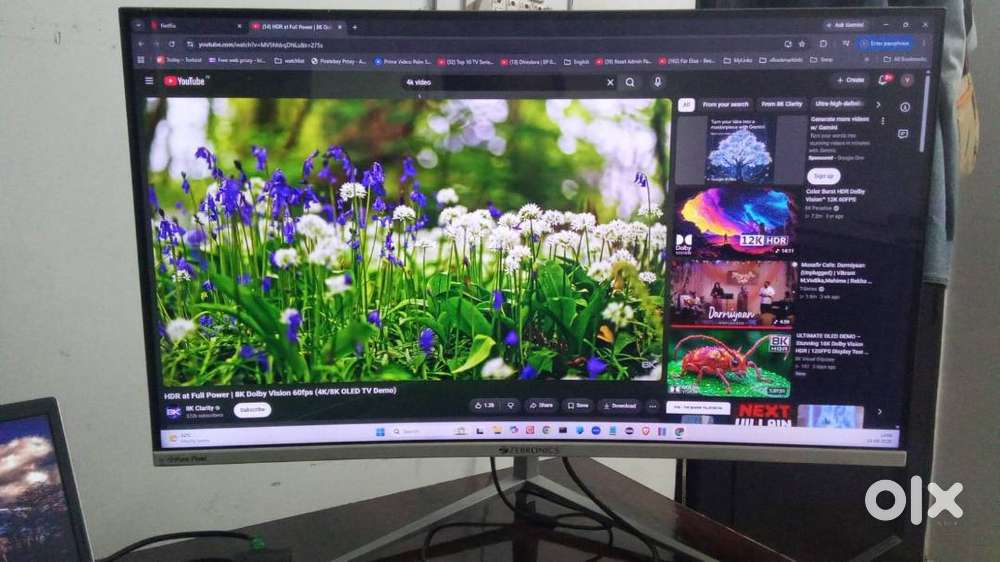Go back with the browser back arrow
The width and height of the screenshot is (1000, 562).
tap(142, 44)
